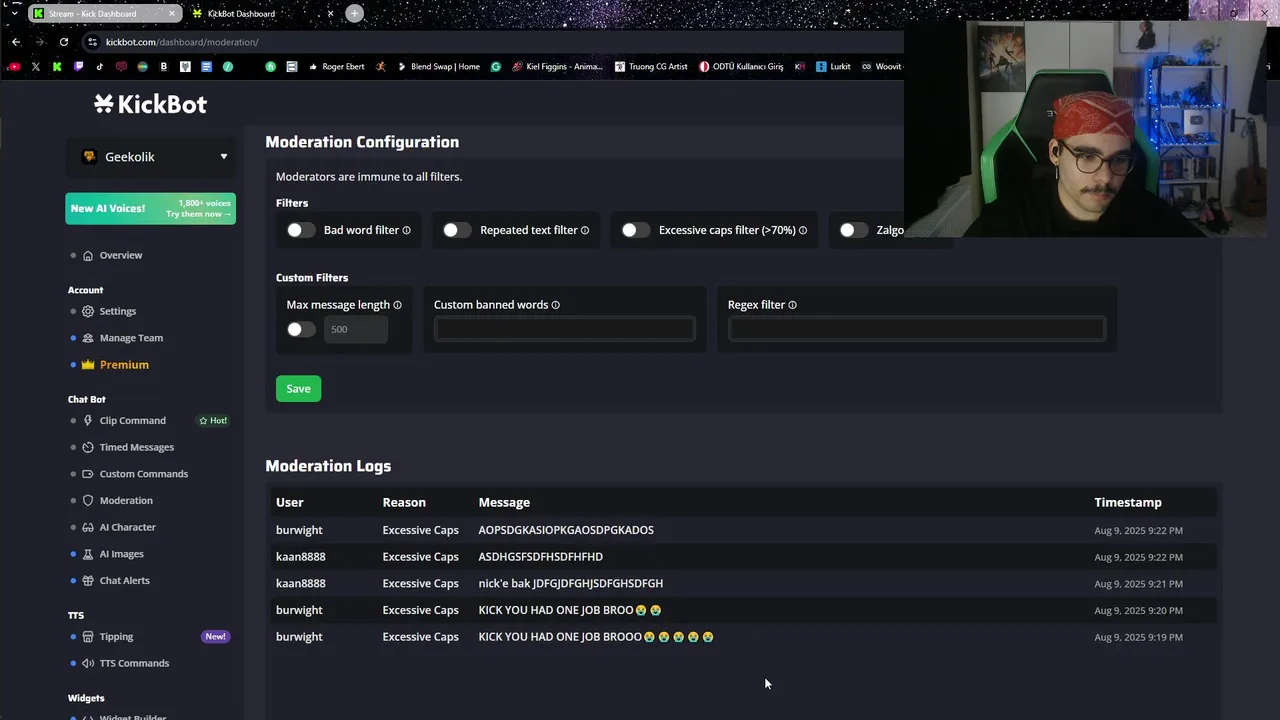Enable the Repeated text filter toggle

point(457,230)
